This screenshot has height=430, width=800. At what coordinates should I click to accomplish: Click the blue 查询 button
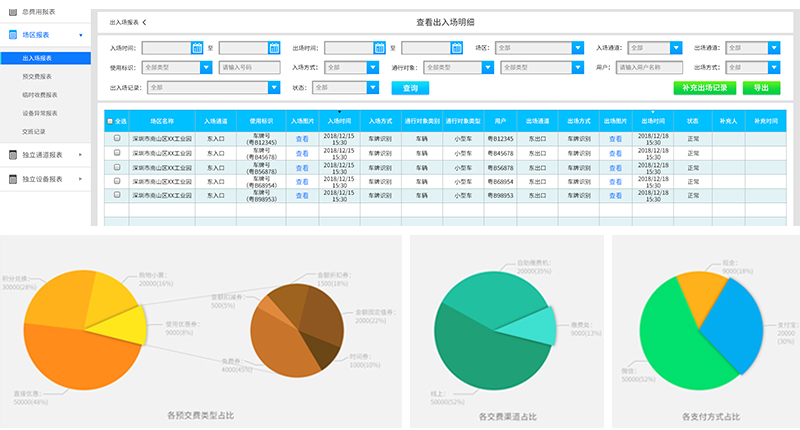(x=410, y=88)
